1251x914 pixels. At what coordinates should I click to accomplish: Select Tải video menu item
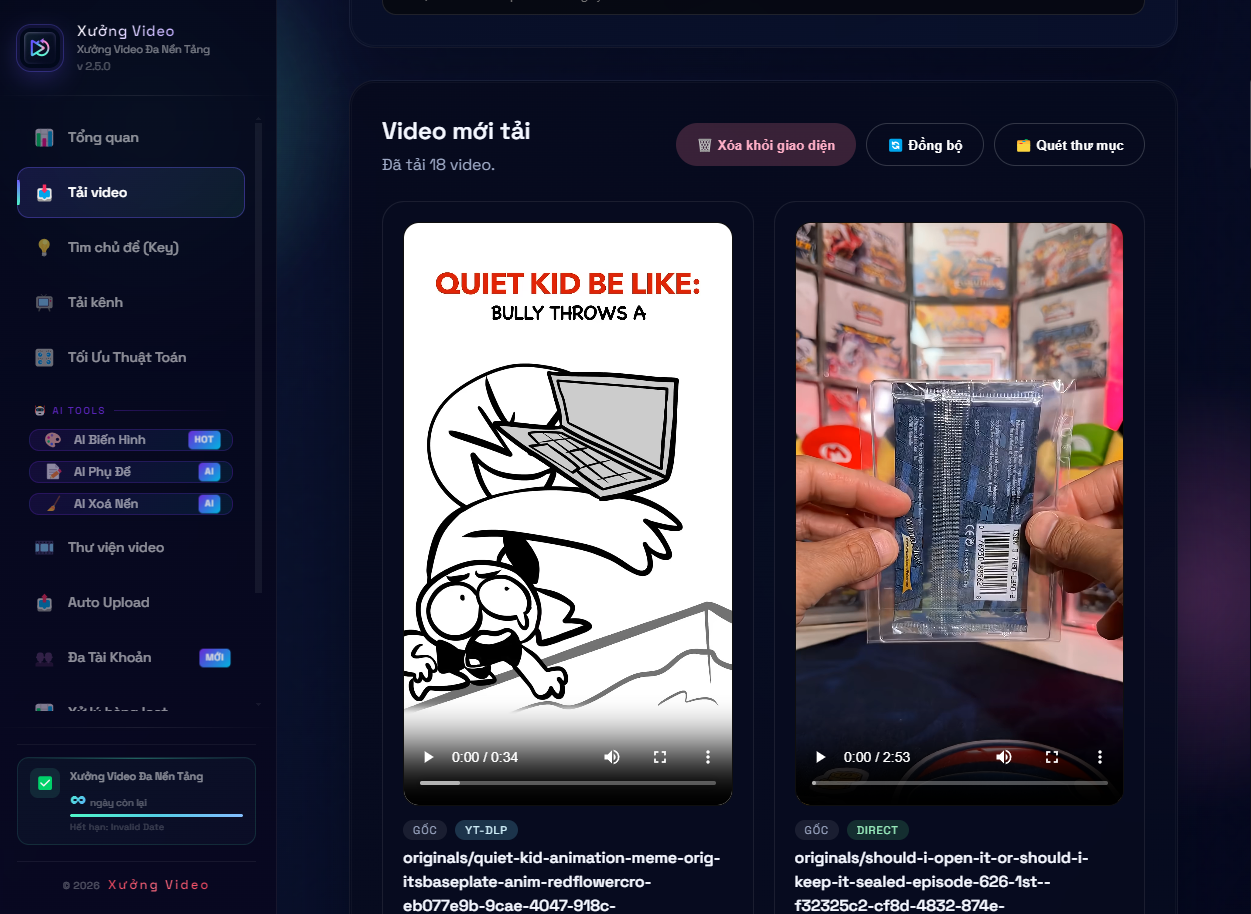131,193
